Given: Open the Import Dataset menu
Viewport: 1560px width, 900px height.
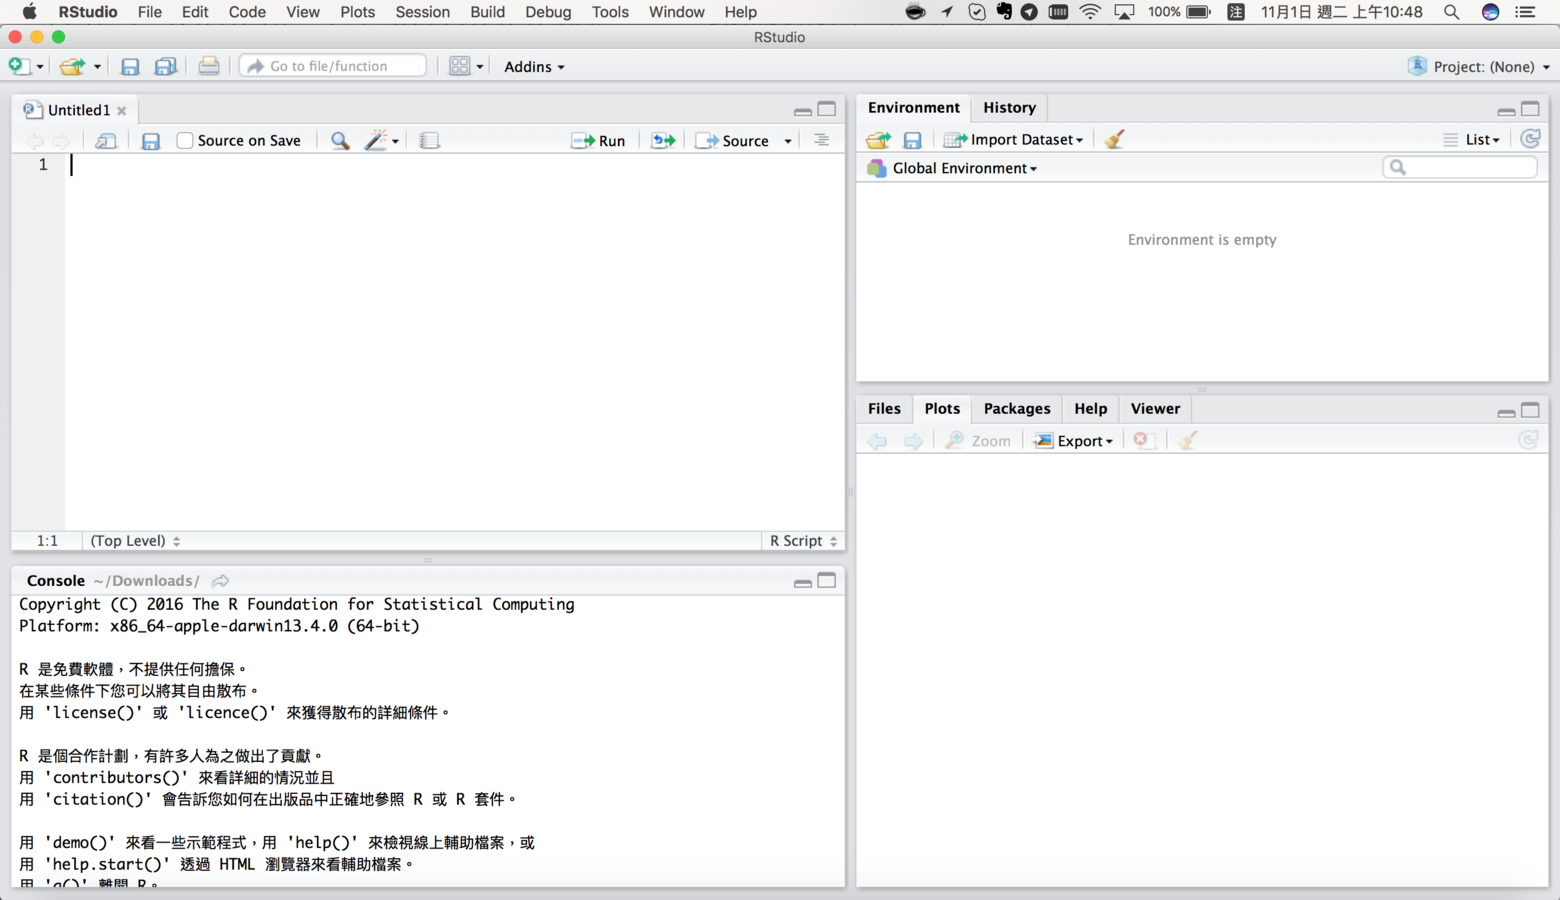Looking at the screenshot, I should pos(1013,140).
